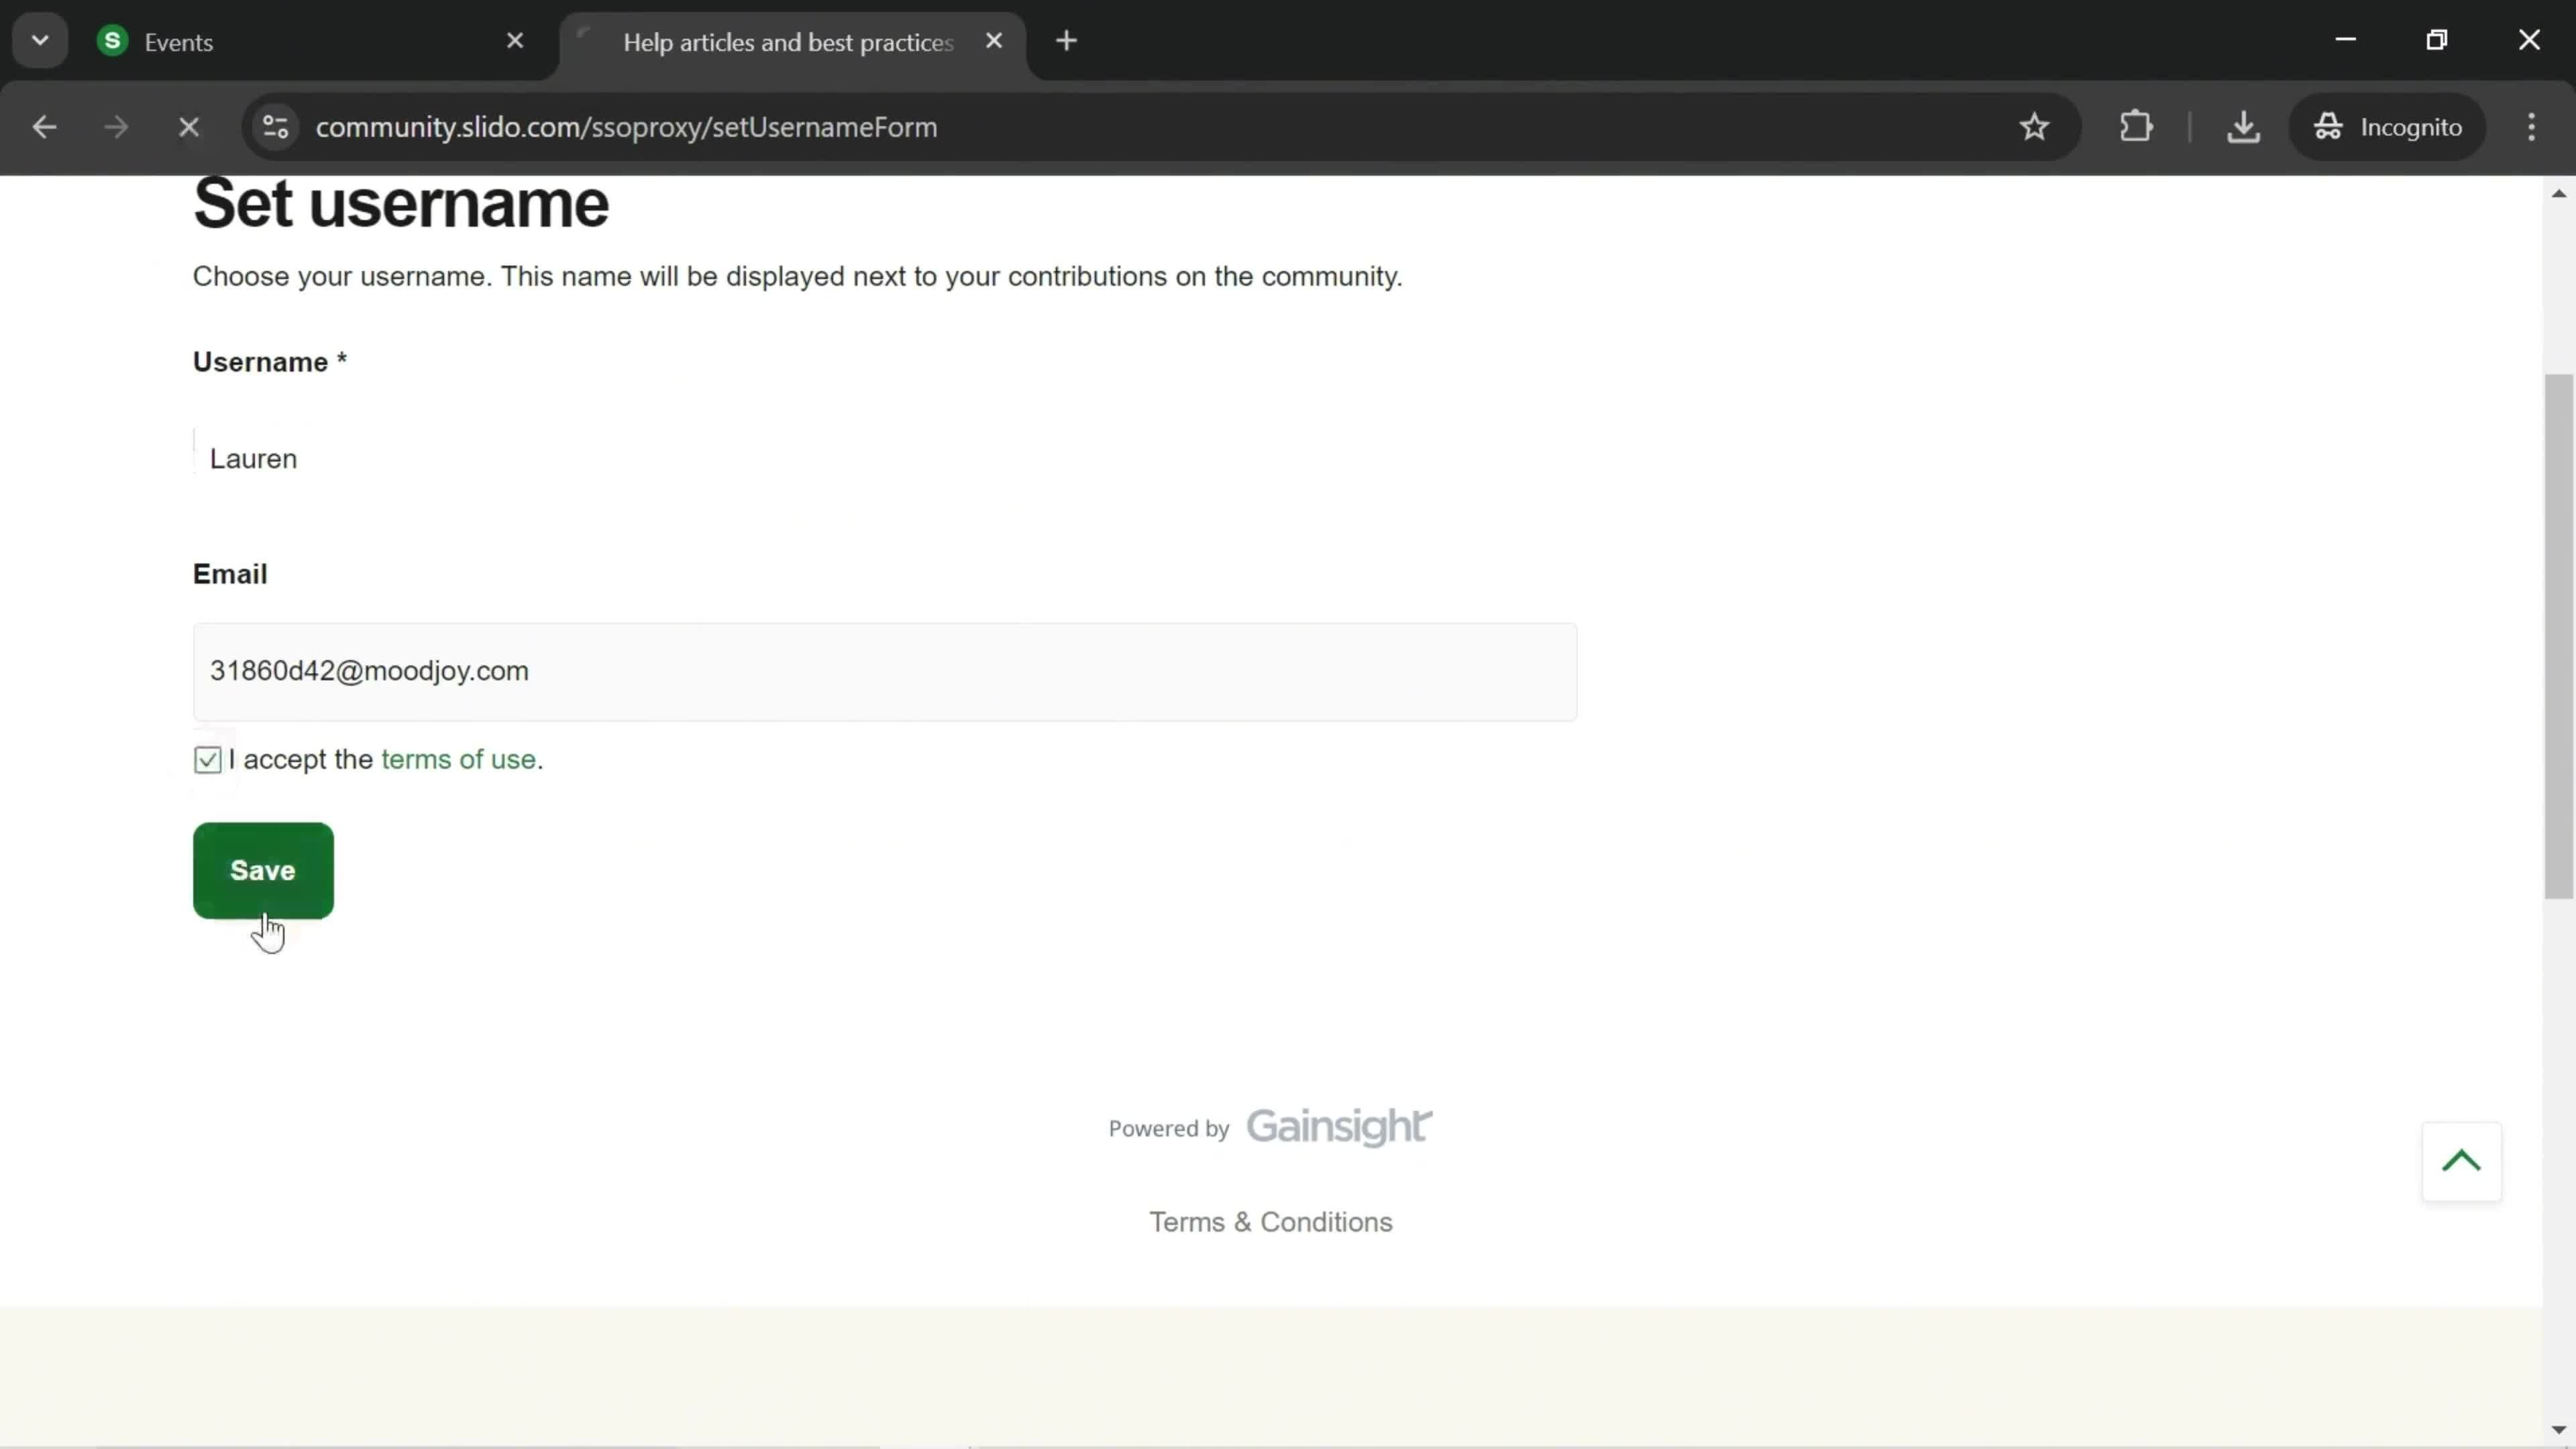Untick the accept terms of use checkbox
The width and height of the screenshot is (2576, 1449).
pyautogui.click(x=208, y=760)
